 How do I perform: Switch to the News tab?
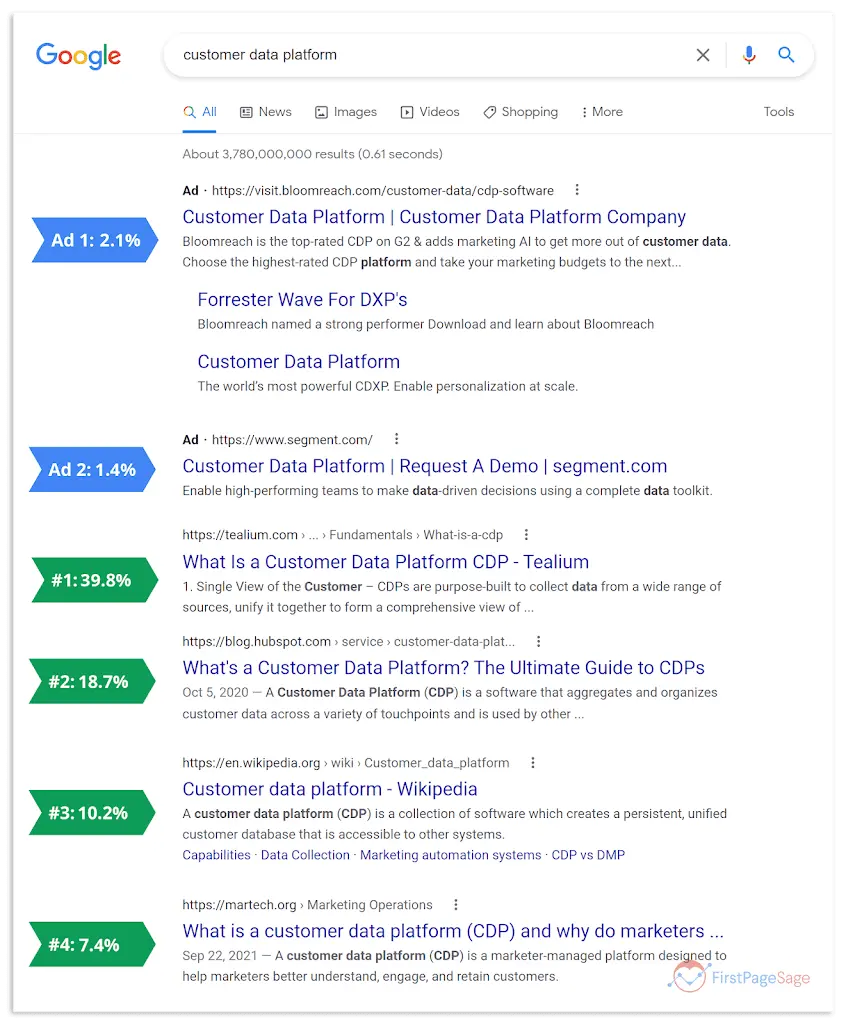265,111
